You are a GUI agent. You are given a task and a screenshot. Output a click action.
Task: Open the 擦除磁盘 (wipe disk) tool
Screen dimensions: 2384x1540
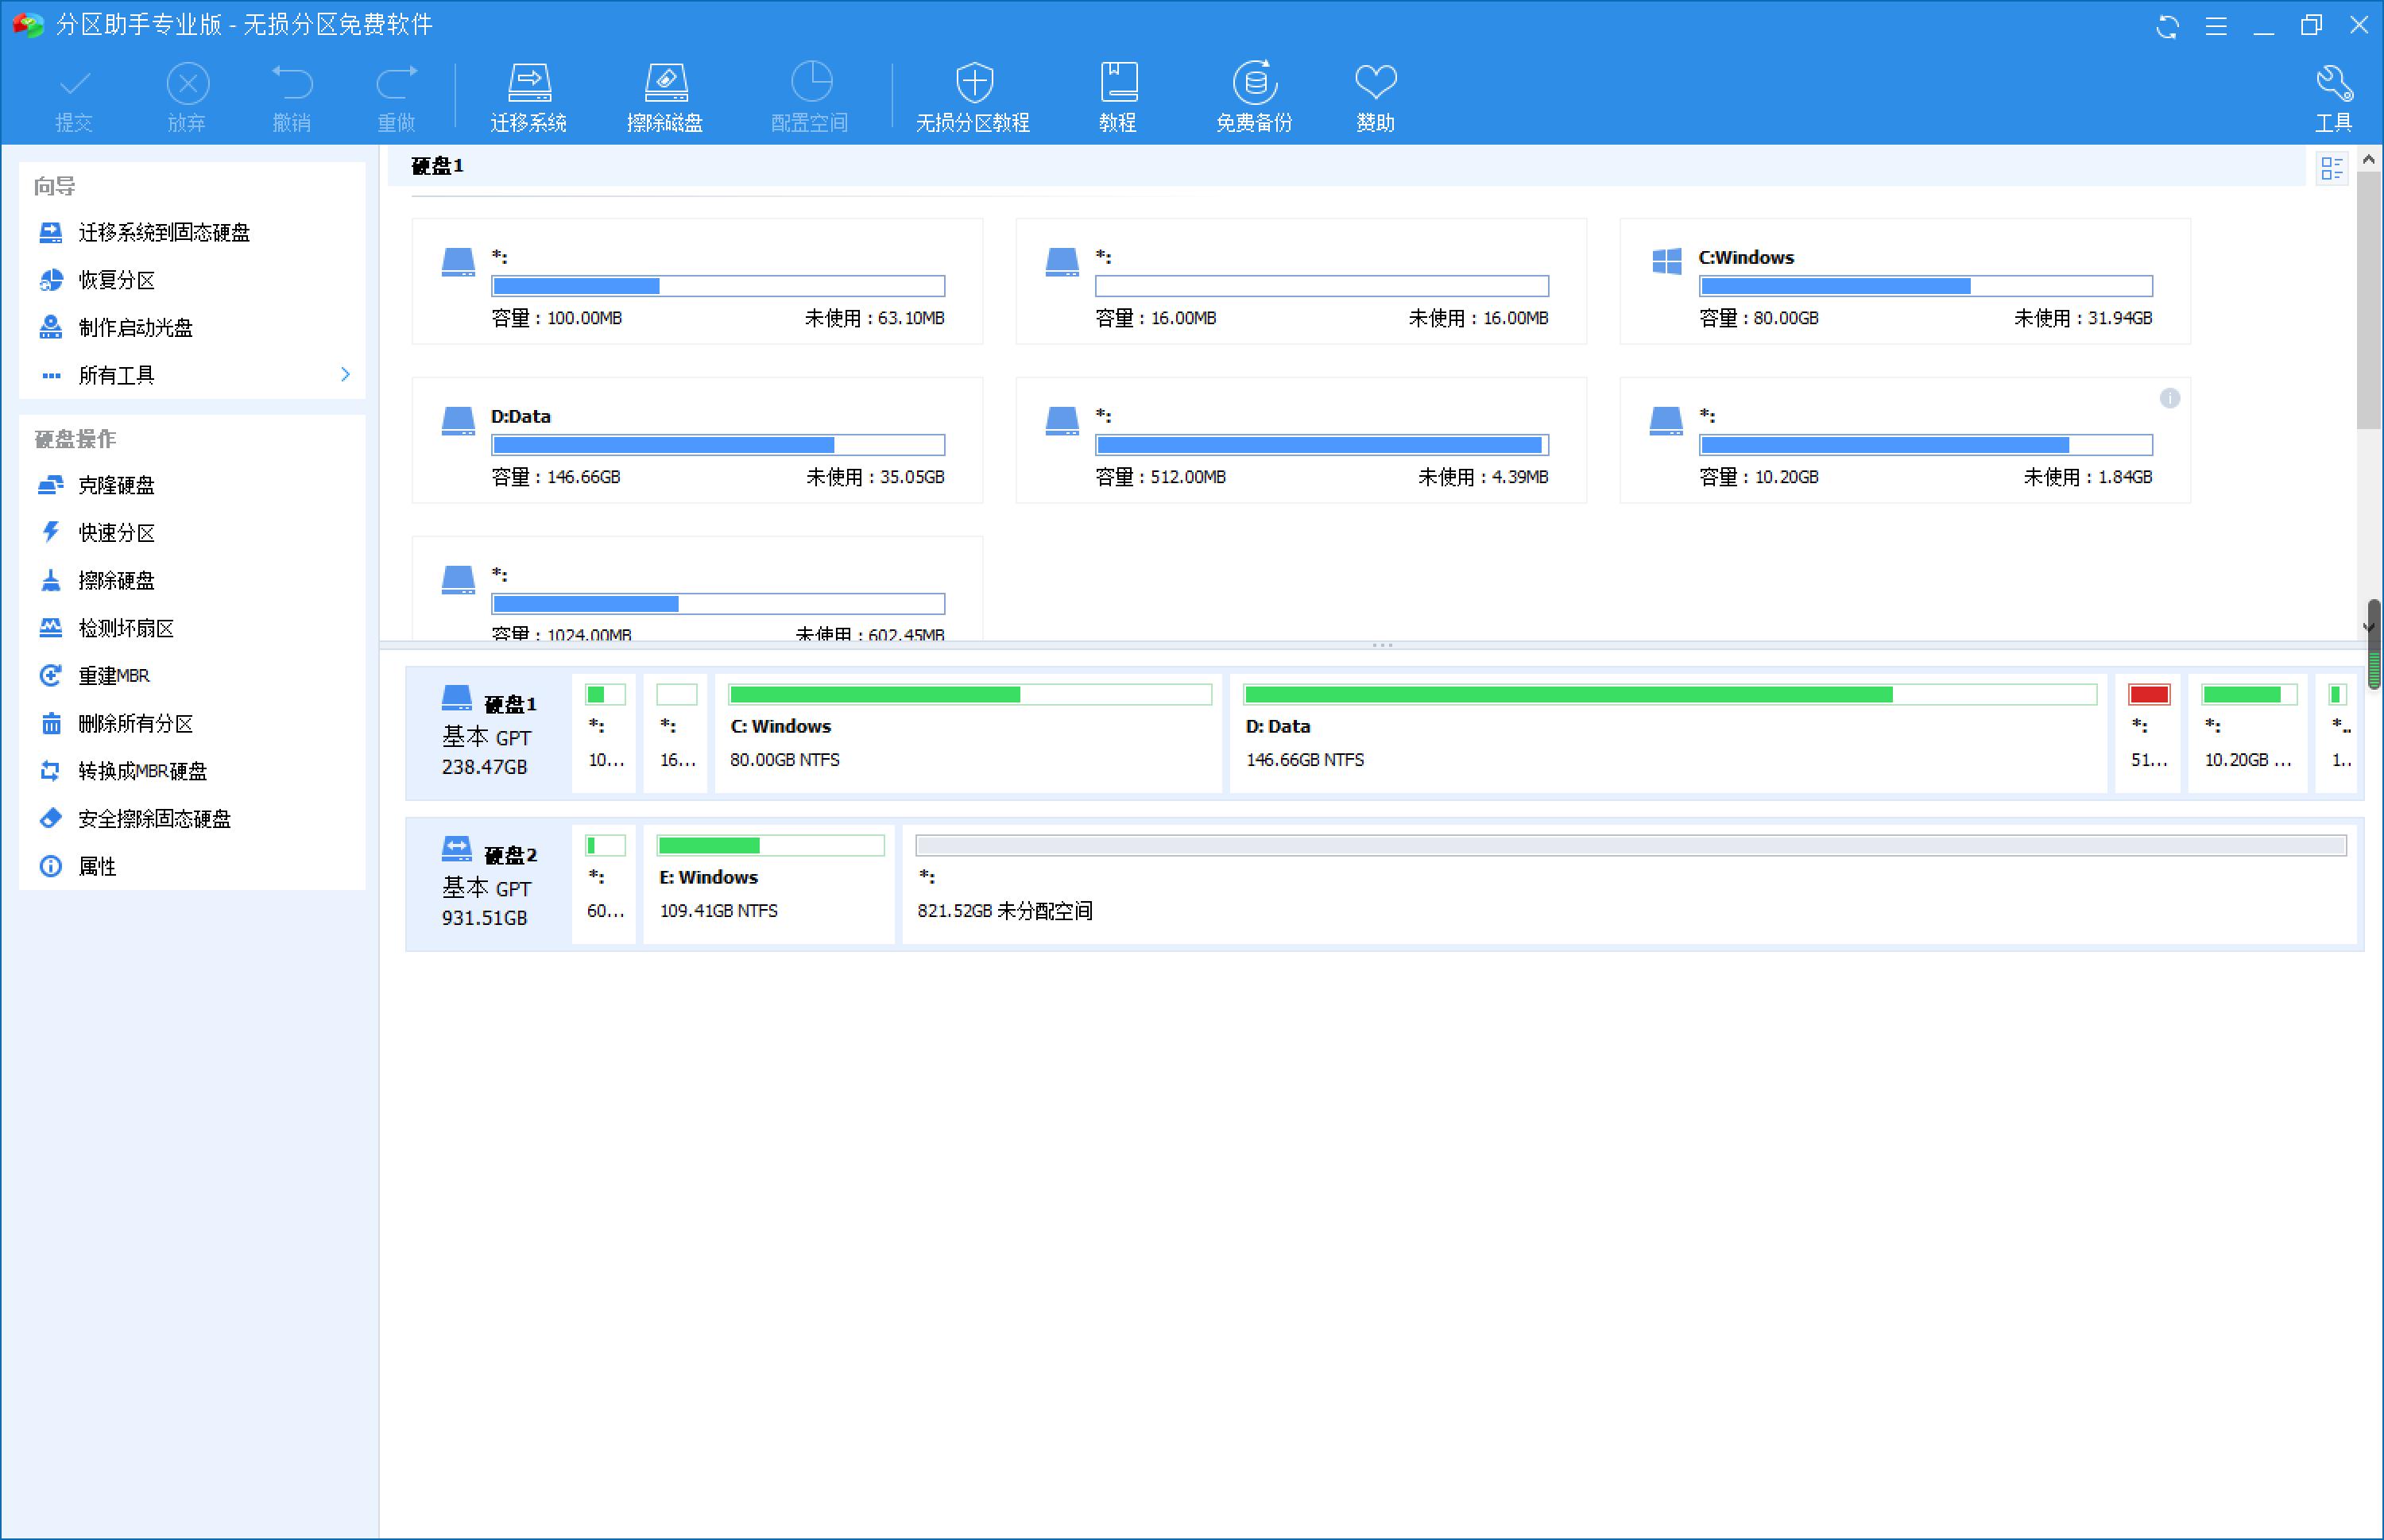tap(666, 95)
